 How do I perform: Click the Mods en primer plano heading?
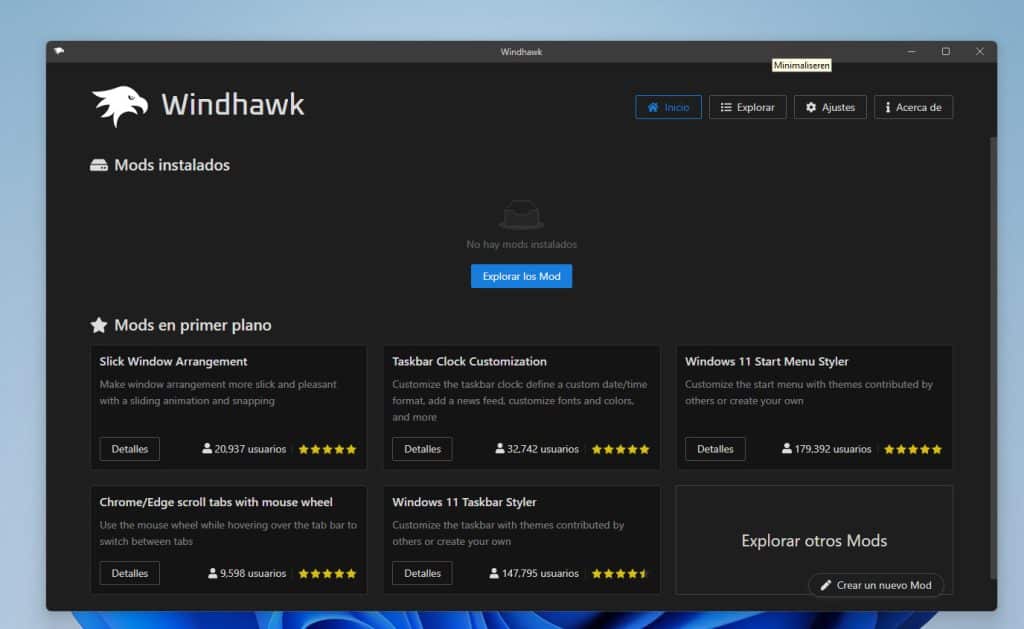193,325
